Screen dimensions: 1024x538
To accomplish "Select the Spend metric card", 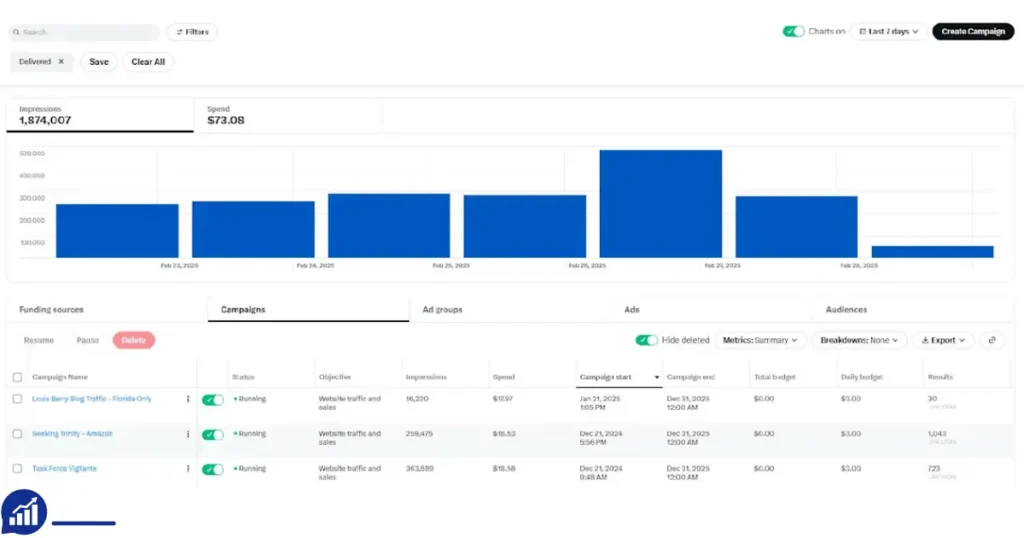I will coord(287,116).
